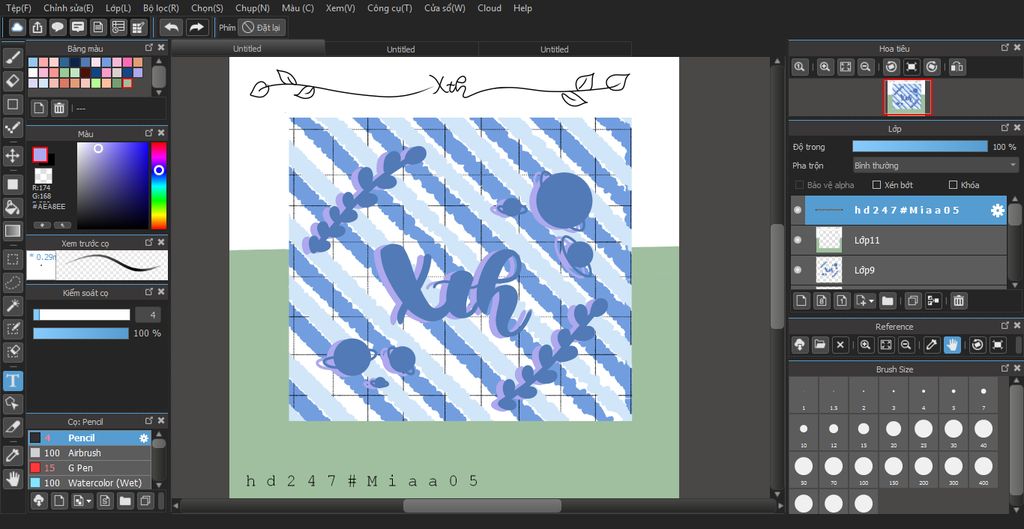Click the Cloud icon in top toolbar
The image size is (1024, 529).
coord(17,27)
